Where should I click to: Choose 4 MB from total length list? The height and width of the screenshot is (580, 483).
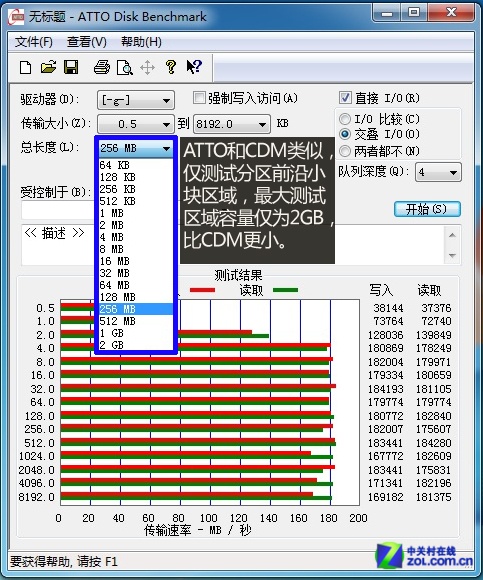coord(136,237)
